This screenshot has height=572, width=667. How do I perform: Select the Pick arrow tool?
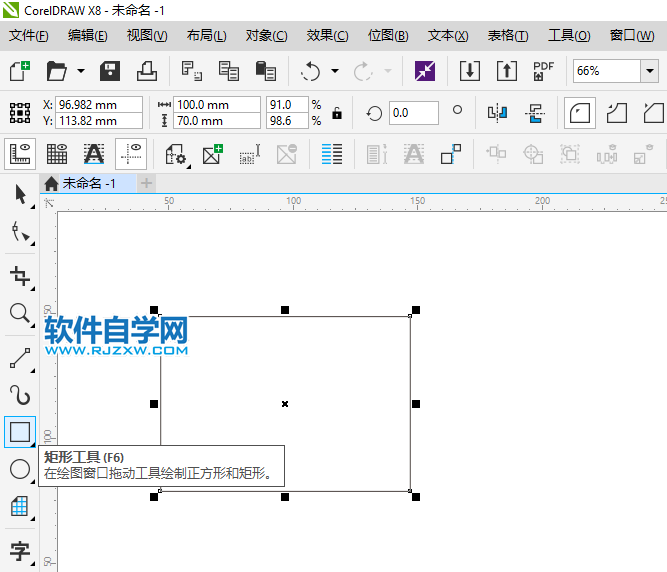(20, 195)
